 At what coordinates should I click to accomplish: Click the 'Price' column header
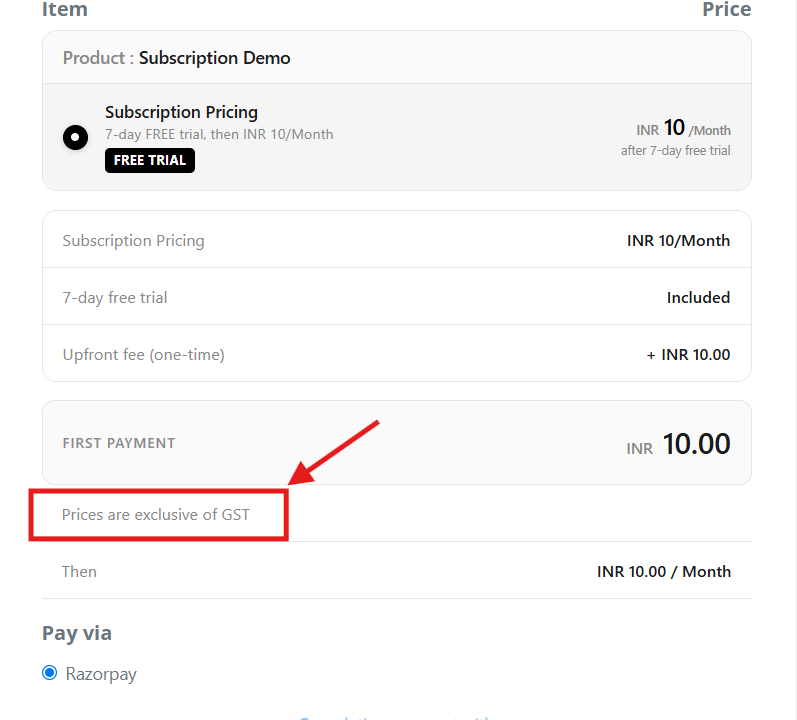(x=727, y=10)
